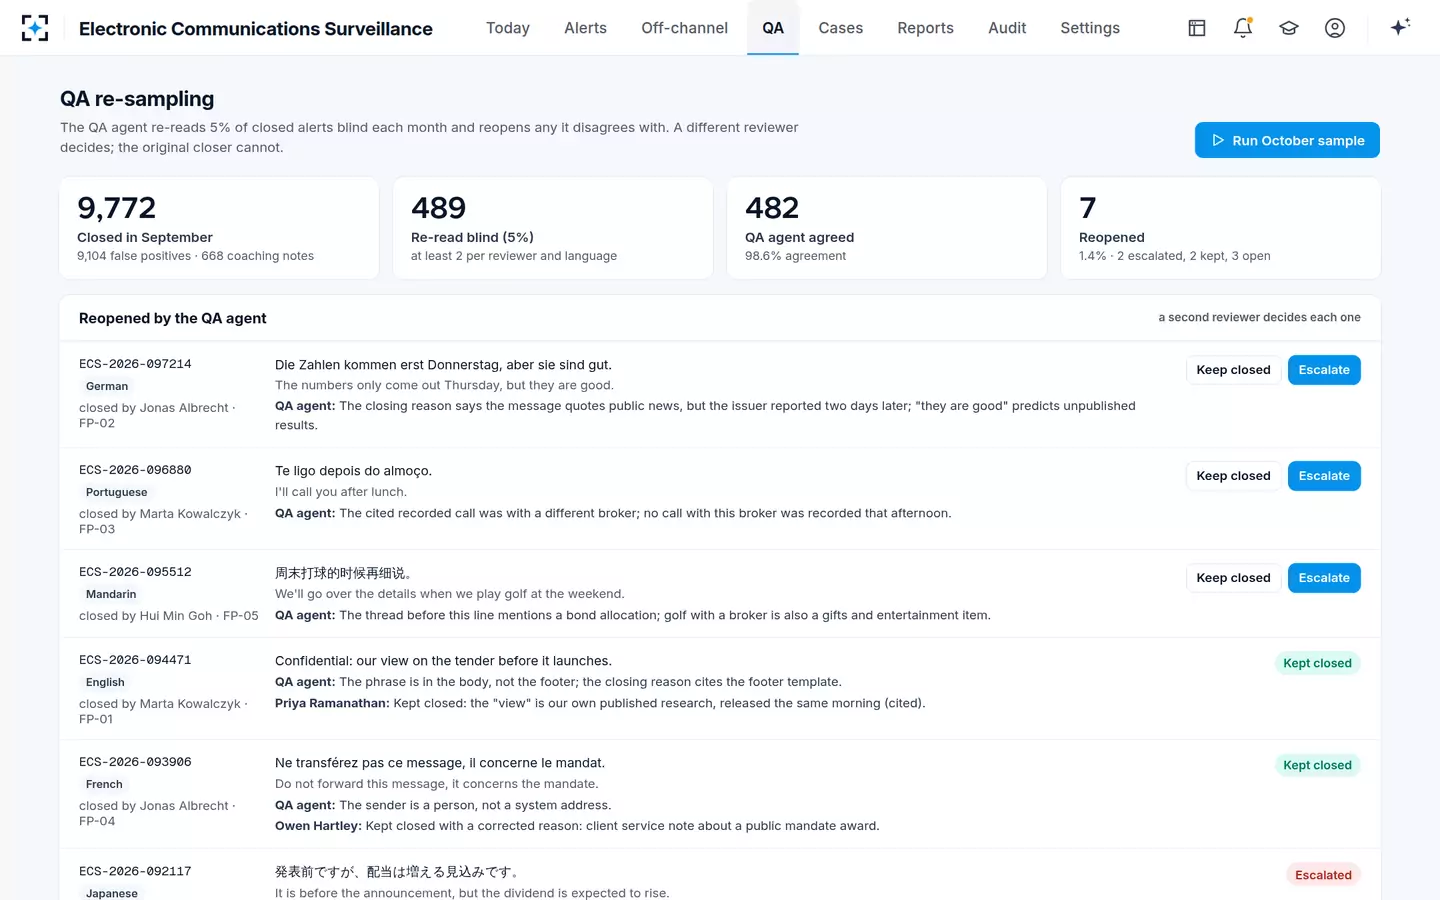The width and height of the screenshot is (1440, 900).
Task: Open the layout panel icon
Action: pyautogui.click(x=1197, y=28)
